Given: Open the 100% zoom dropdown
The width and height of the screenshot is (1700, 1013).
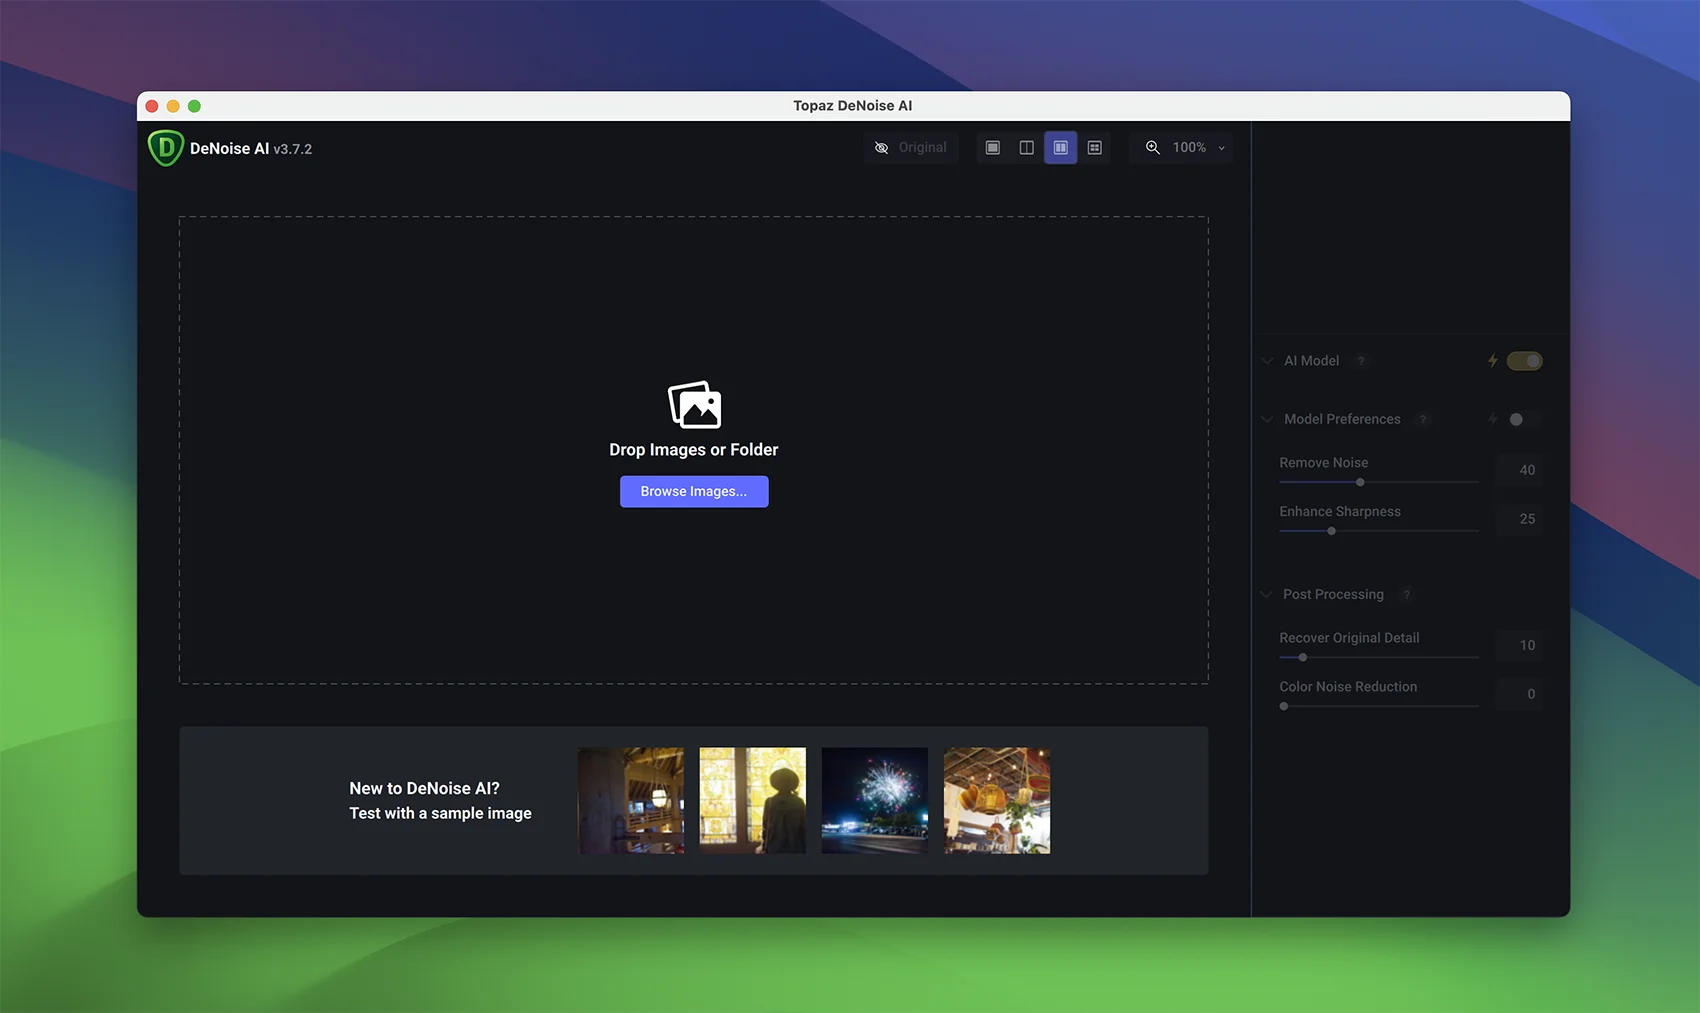Looking at the screenshot, I should tap(1198, 148).
